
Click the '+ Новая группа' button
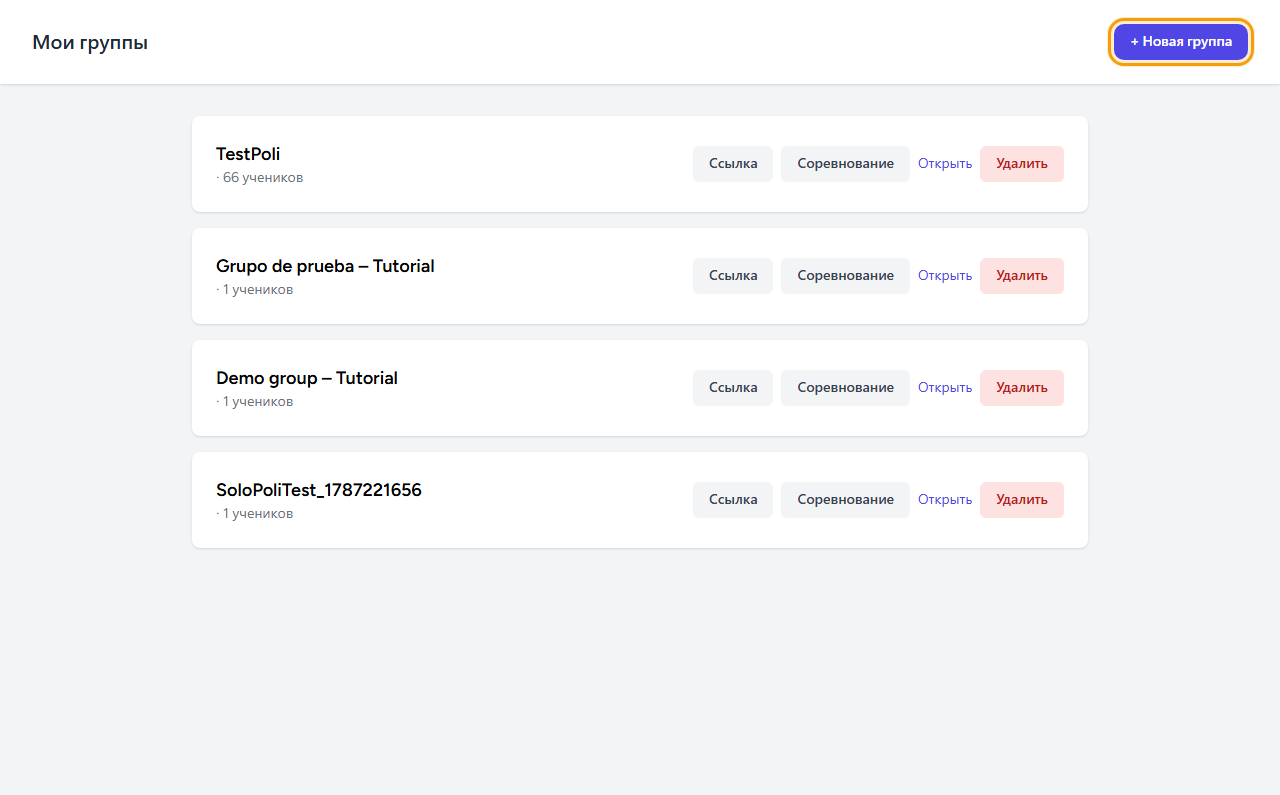(1181, 42)
